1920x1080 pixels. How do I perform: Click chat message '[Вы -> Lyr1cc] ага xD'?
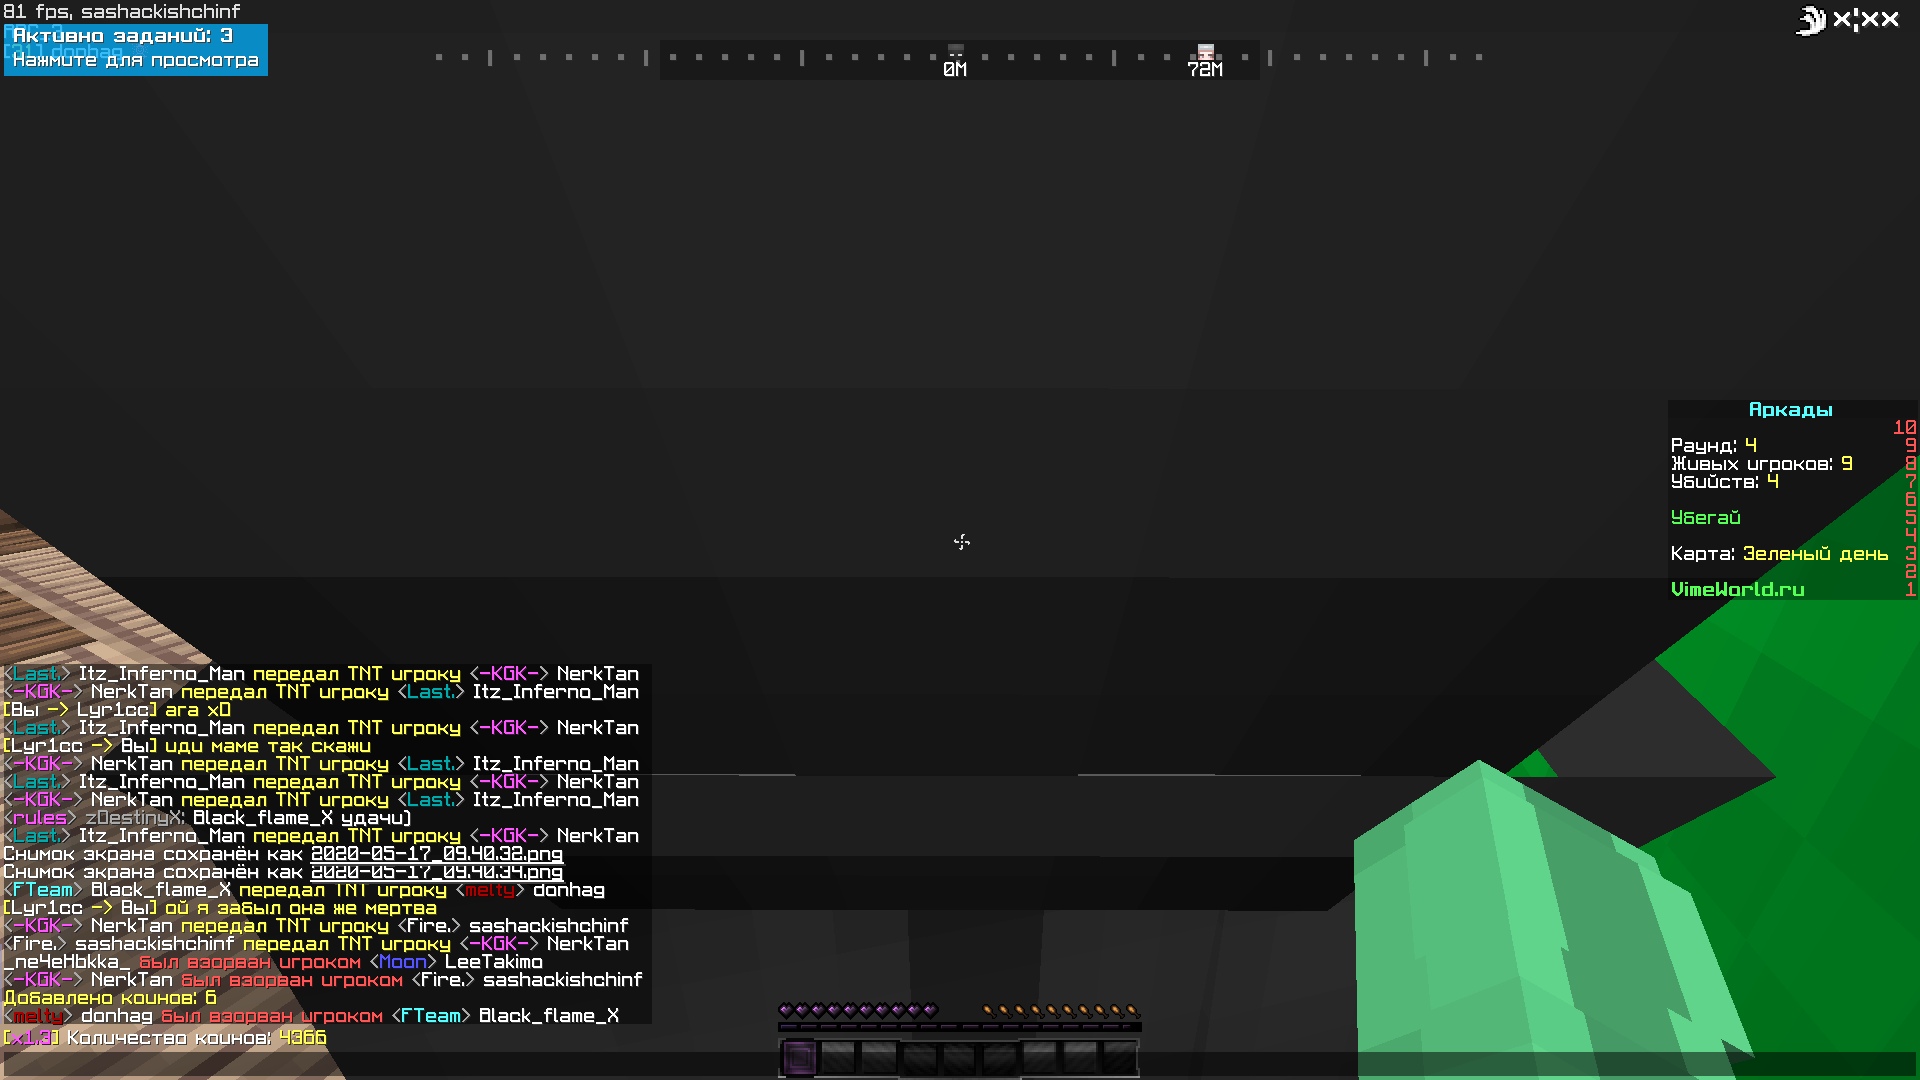[117, 710]
